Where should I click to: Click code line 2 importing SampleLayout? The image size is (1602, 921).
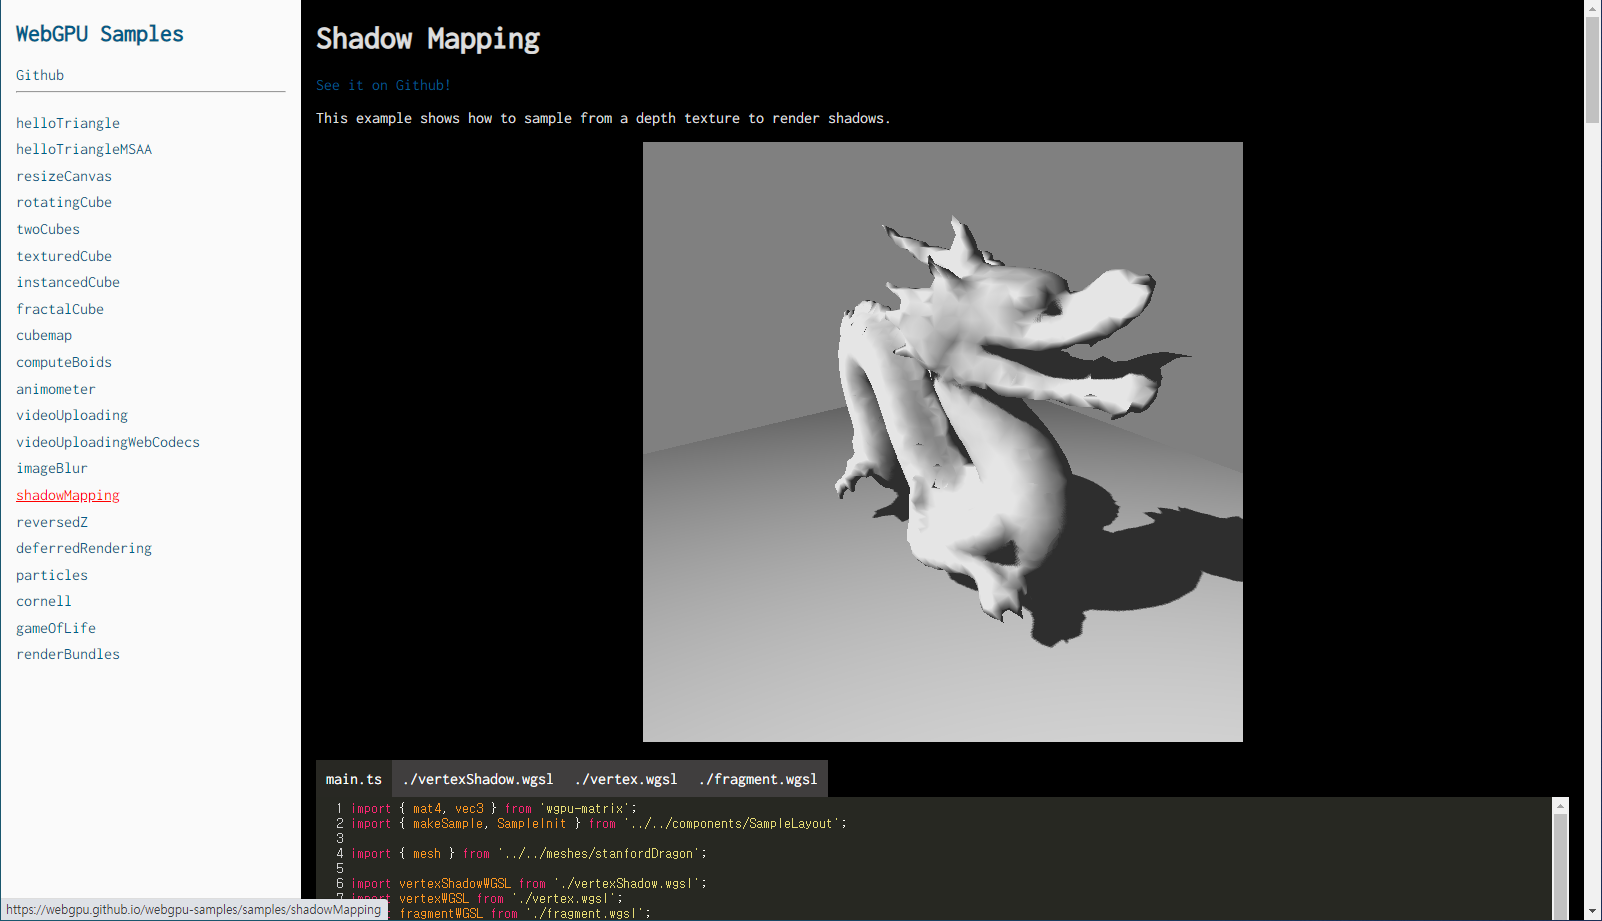coord(599,823)
